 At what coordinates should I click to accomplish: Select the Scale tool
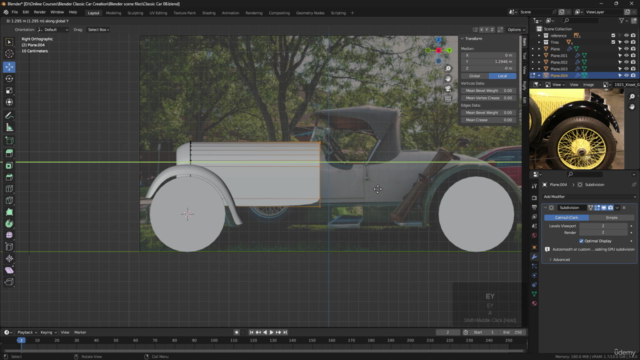coord(9,90)
